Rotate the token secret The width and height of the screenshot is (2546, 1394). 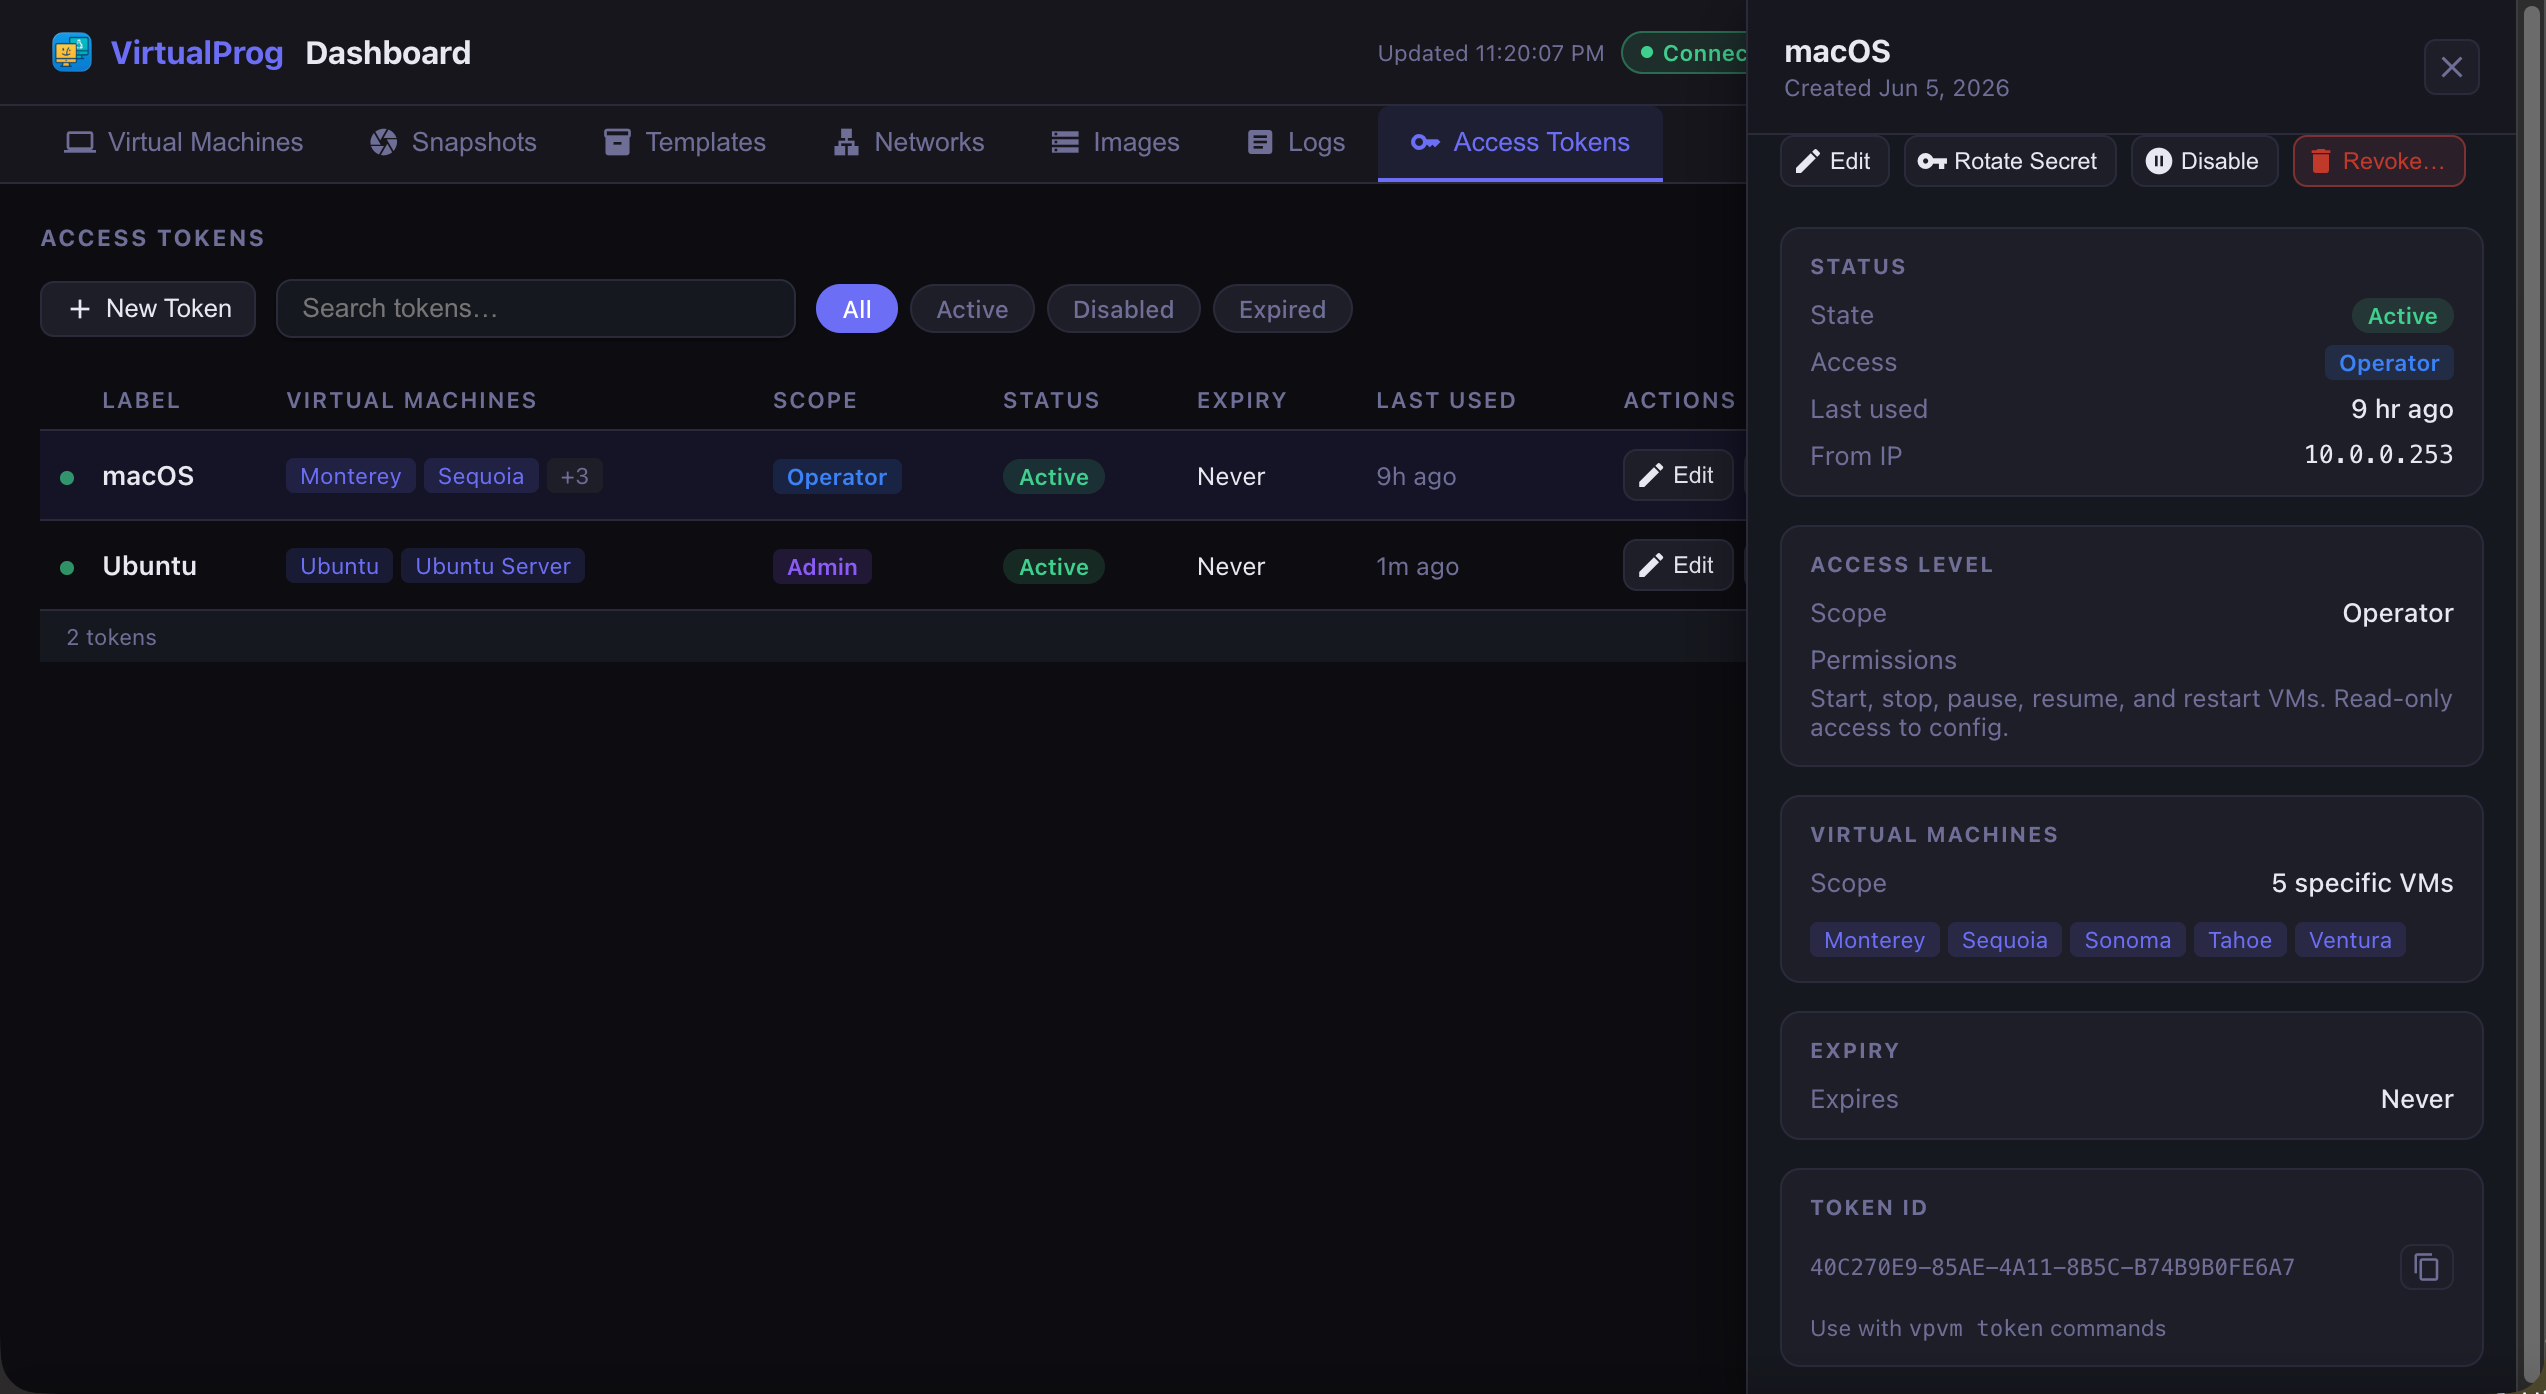[x=2010, y=161]
